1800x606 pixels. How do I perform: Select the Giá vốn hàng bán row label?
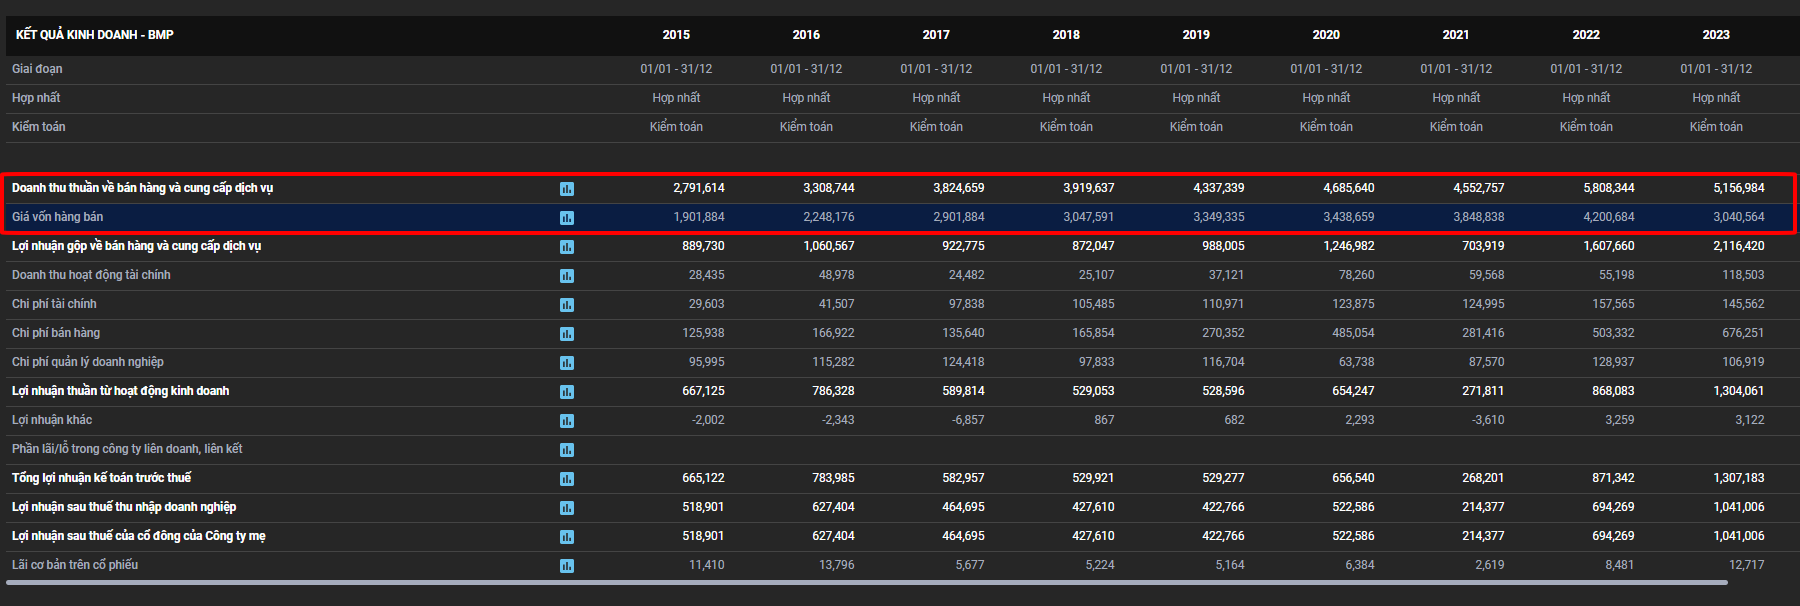coord(58,217)
